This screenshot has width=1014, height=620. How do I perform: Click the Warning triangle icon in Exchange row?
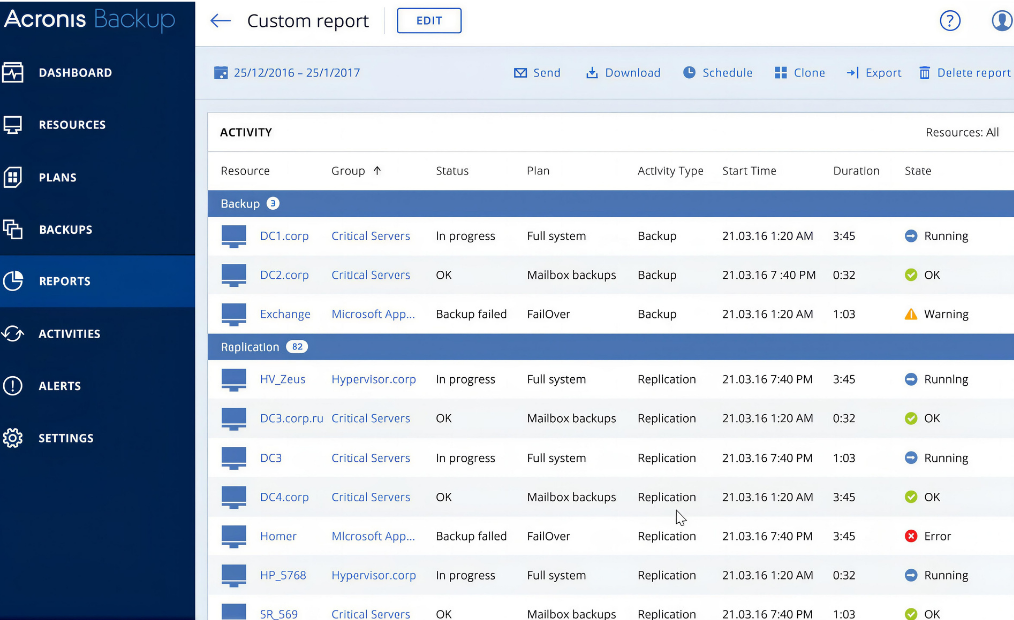click(x=911, y=314)
